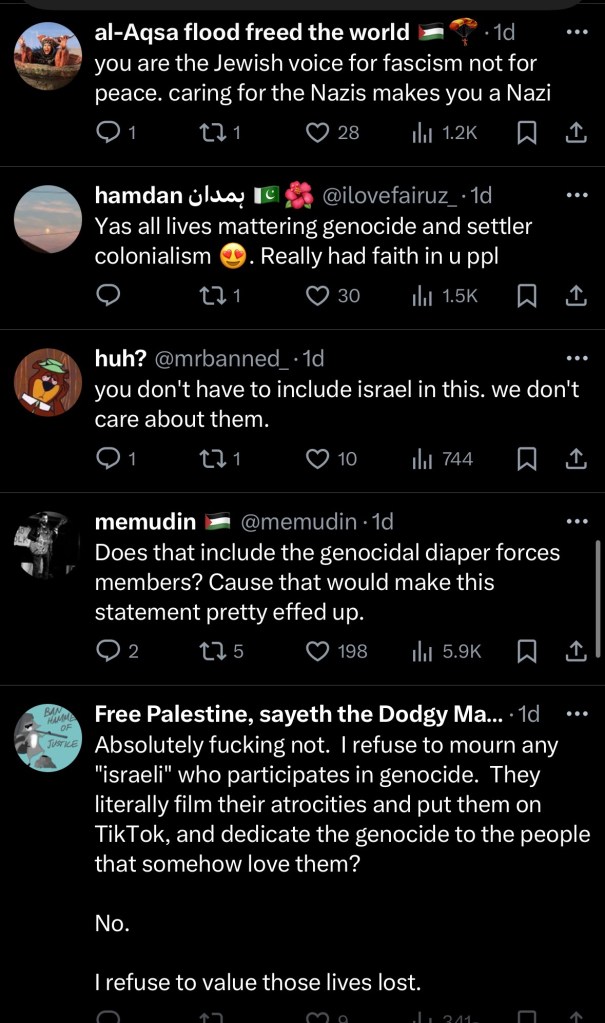Reply to huh? @mrbanned_ tweet

107,459
